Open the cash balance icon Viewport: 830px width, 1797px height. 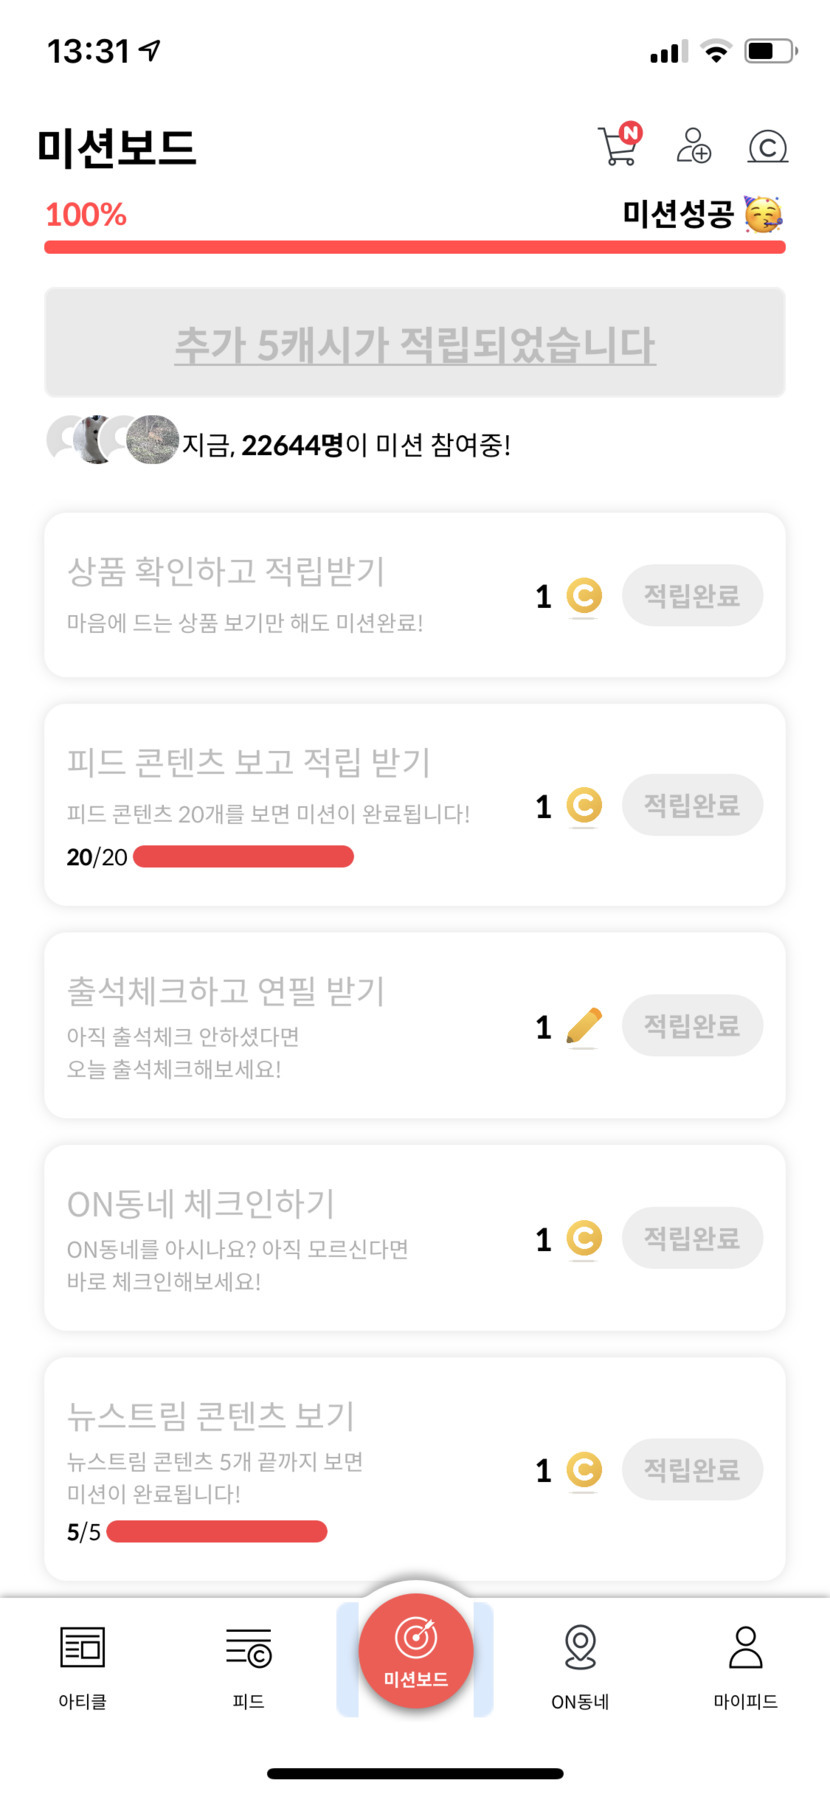(x=768, y=147)
